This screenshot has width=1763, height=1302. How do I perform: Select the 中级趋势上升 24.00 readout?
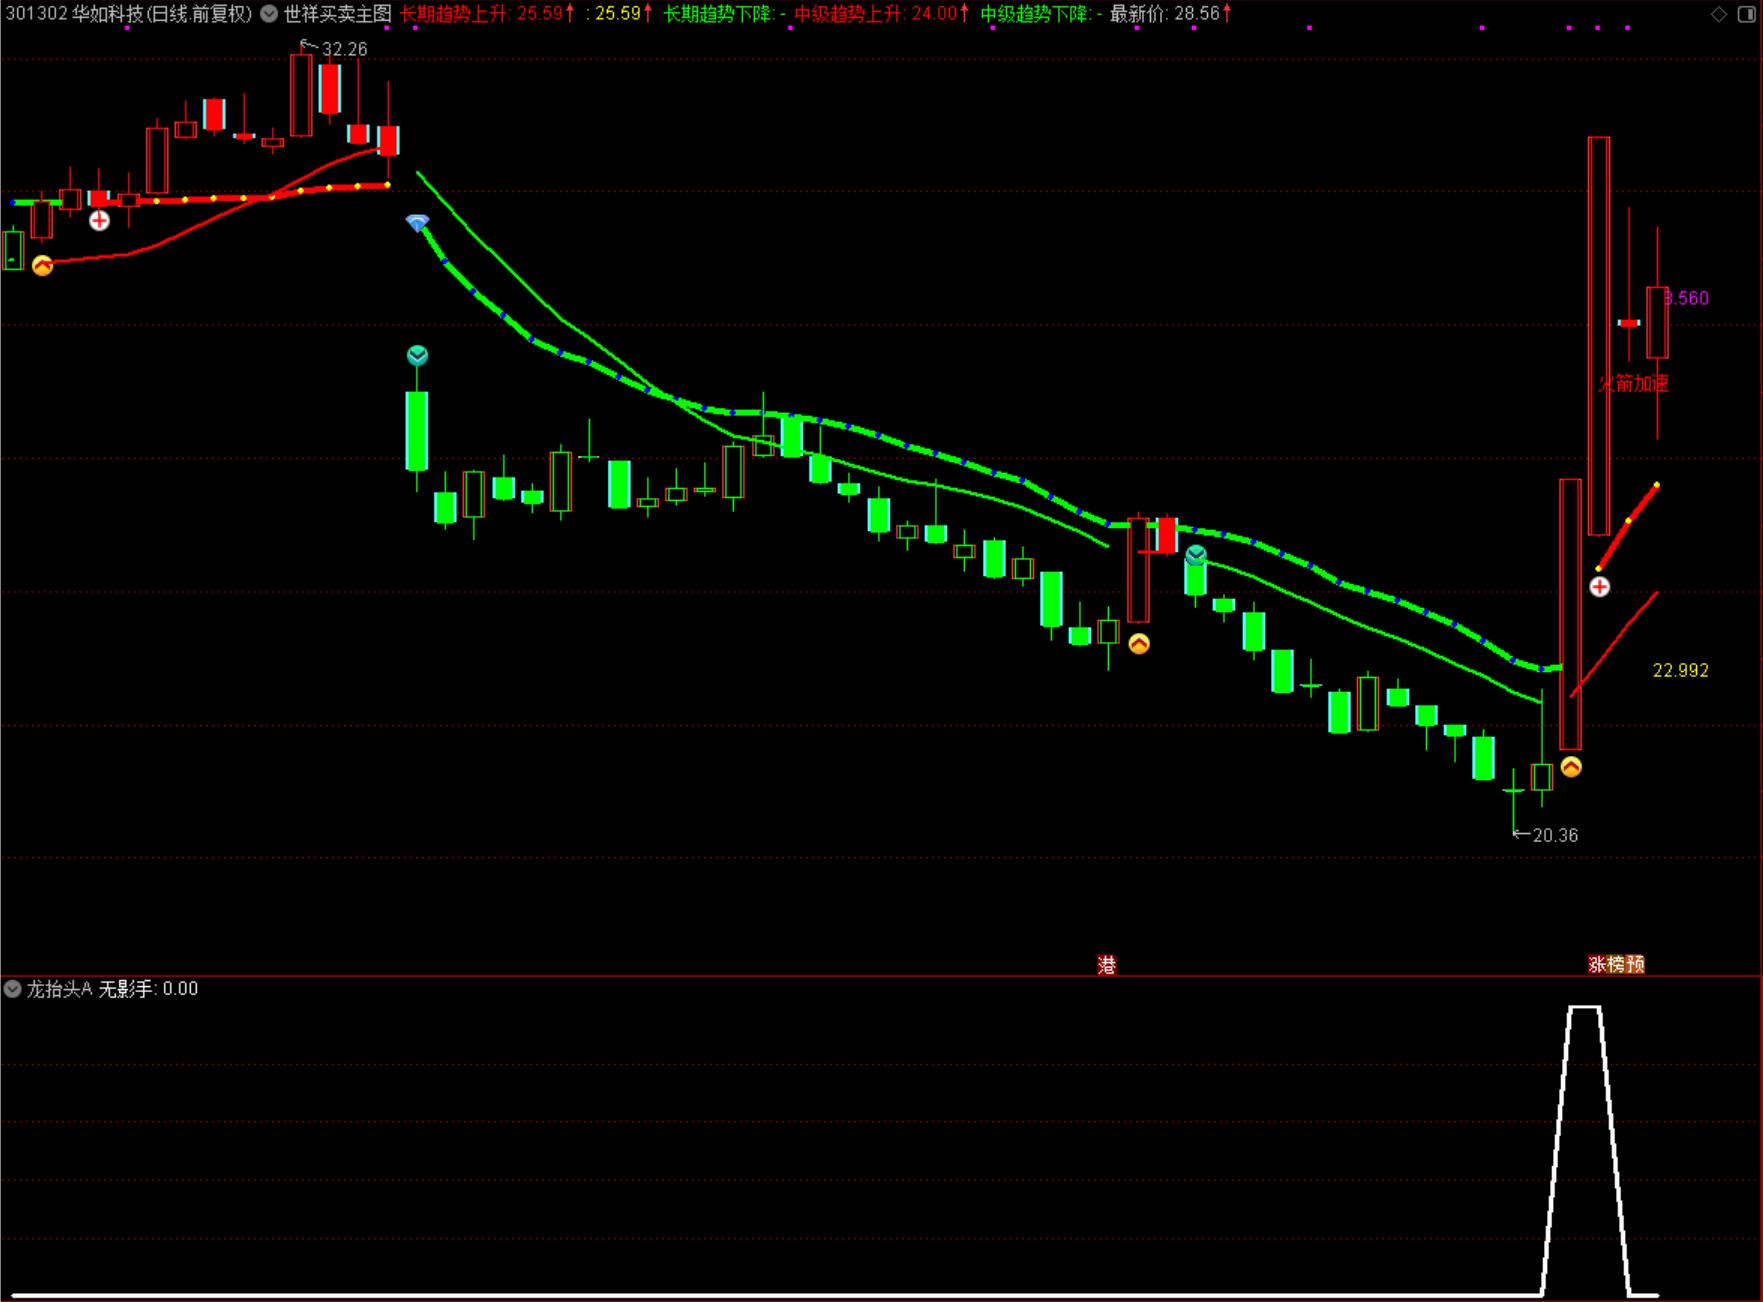click(882, 14)
